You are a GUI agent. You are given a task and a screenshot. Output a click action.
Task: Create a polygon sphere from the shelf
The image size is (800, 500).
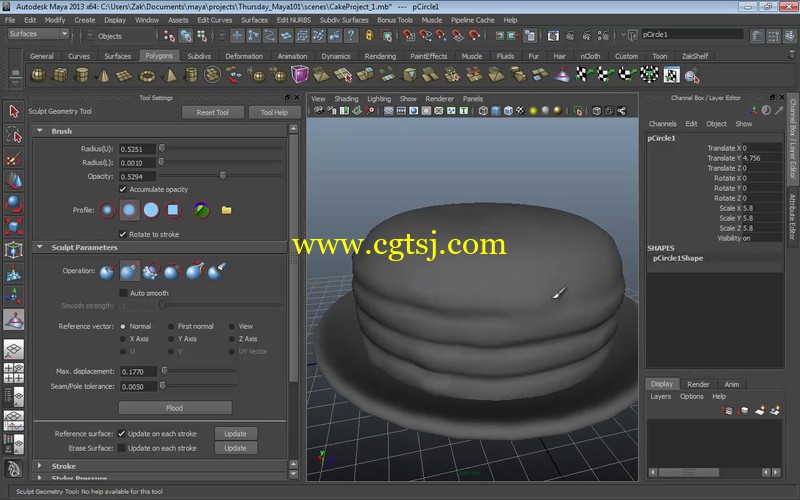38,76
